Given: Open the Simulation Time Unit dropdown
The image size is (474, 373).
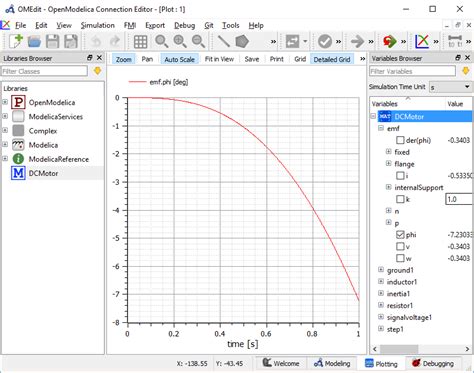Looking at the screenshot, I should (450, 87).
